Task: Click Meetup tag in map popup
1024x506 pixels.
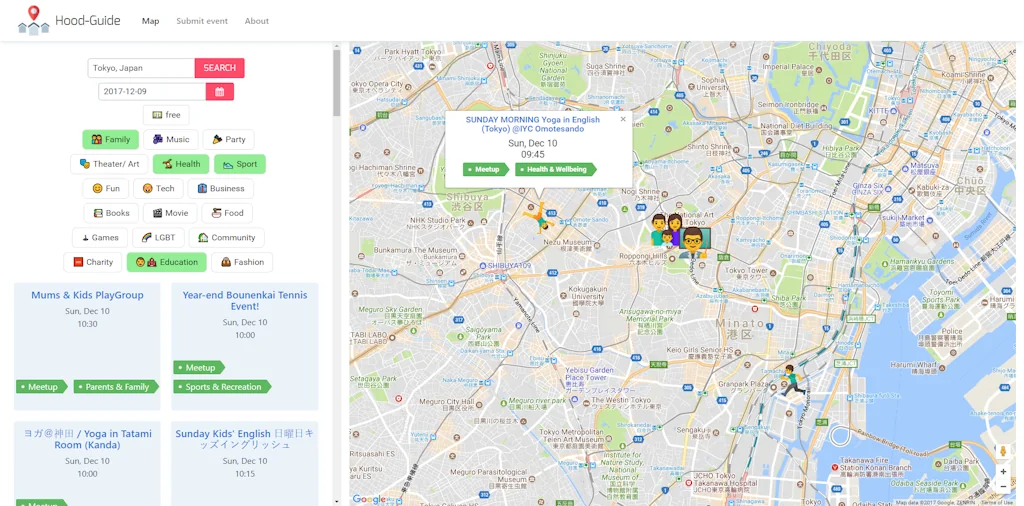Action: [x=486, y=169]
